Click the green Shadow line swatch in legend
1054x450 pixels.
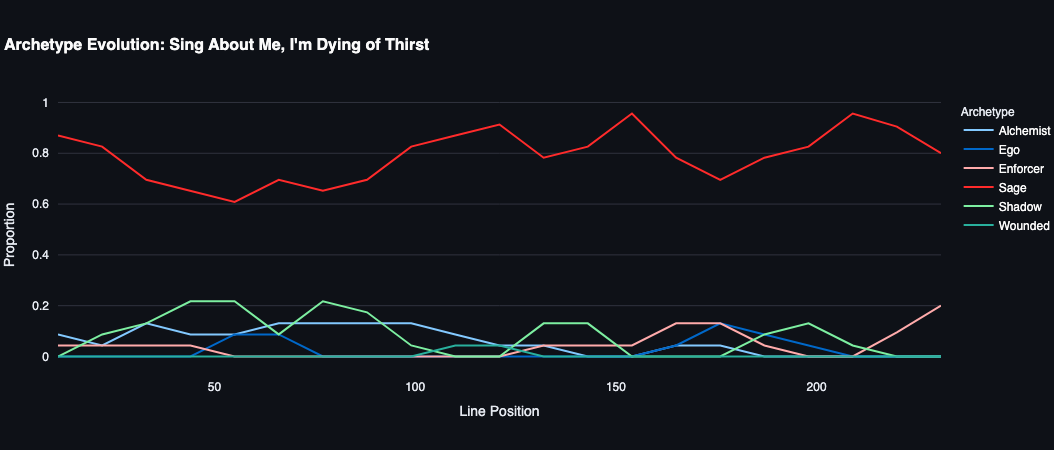(976, 207)
